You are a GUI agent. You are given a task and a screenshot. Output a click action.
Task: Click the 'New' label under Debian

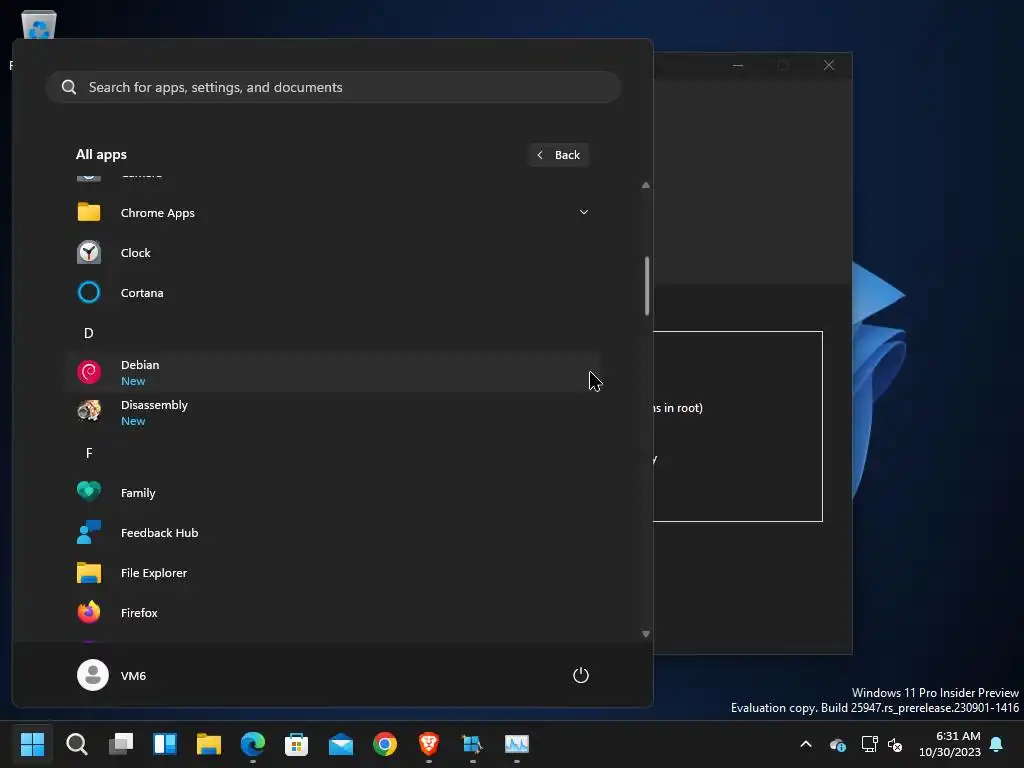point(133,381)
